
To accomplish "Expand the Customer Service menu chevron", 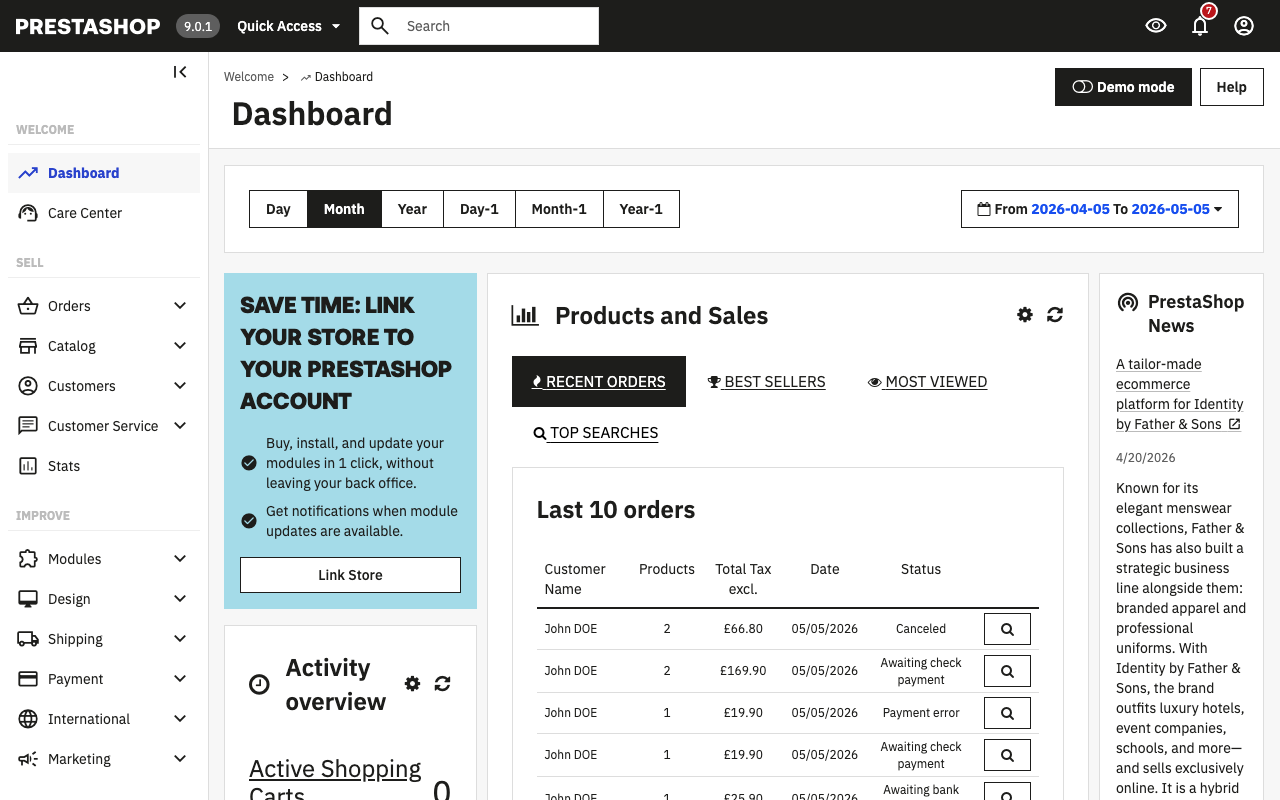I will [180, 426].
